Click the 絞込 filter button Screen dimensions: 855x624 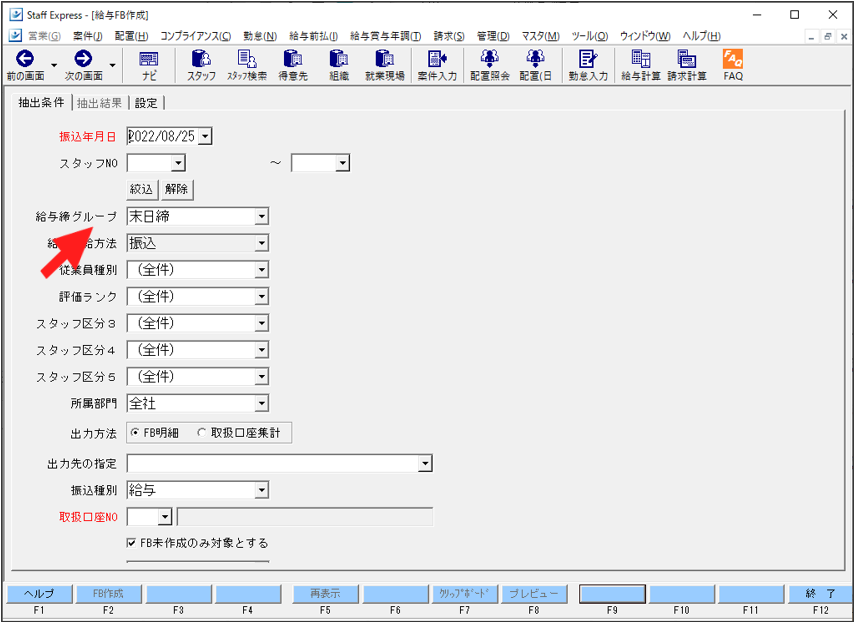142,189
